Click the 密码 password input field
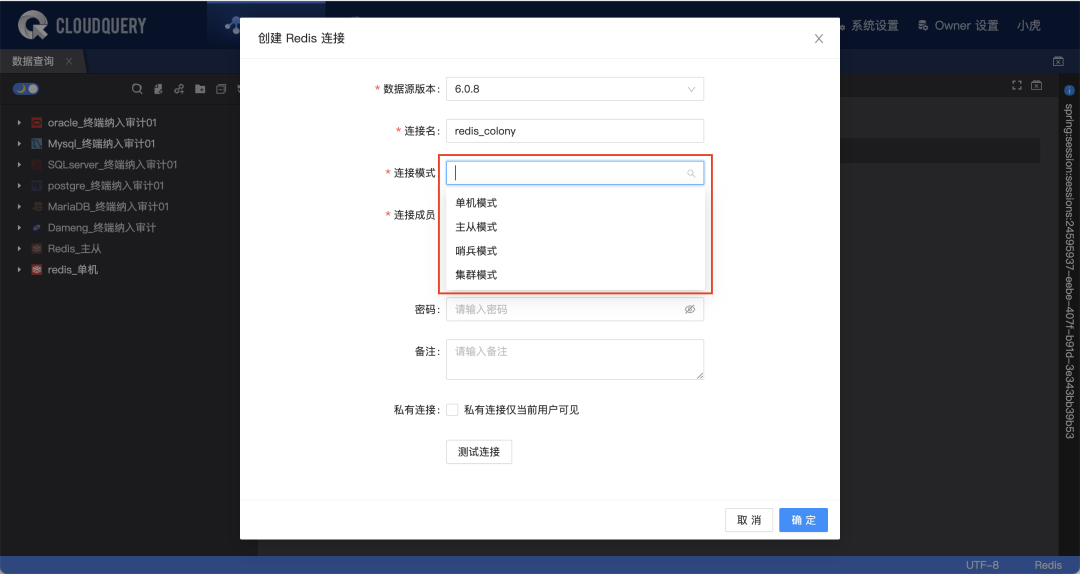1080x574 pixels. pyautogui.click(x=575, y=309)
